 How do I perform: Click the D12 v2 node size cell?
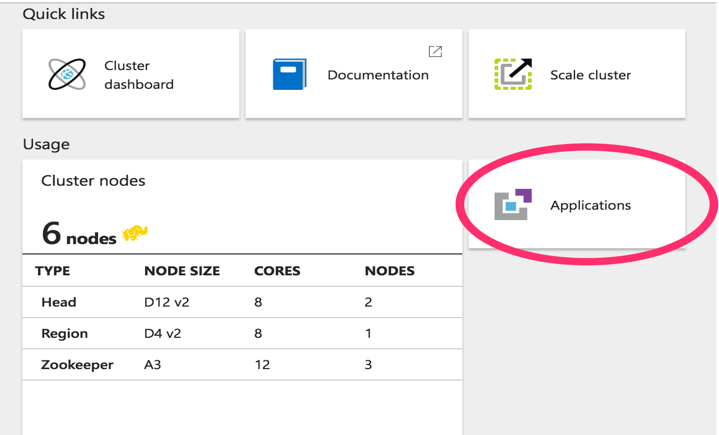pos(166,302)
